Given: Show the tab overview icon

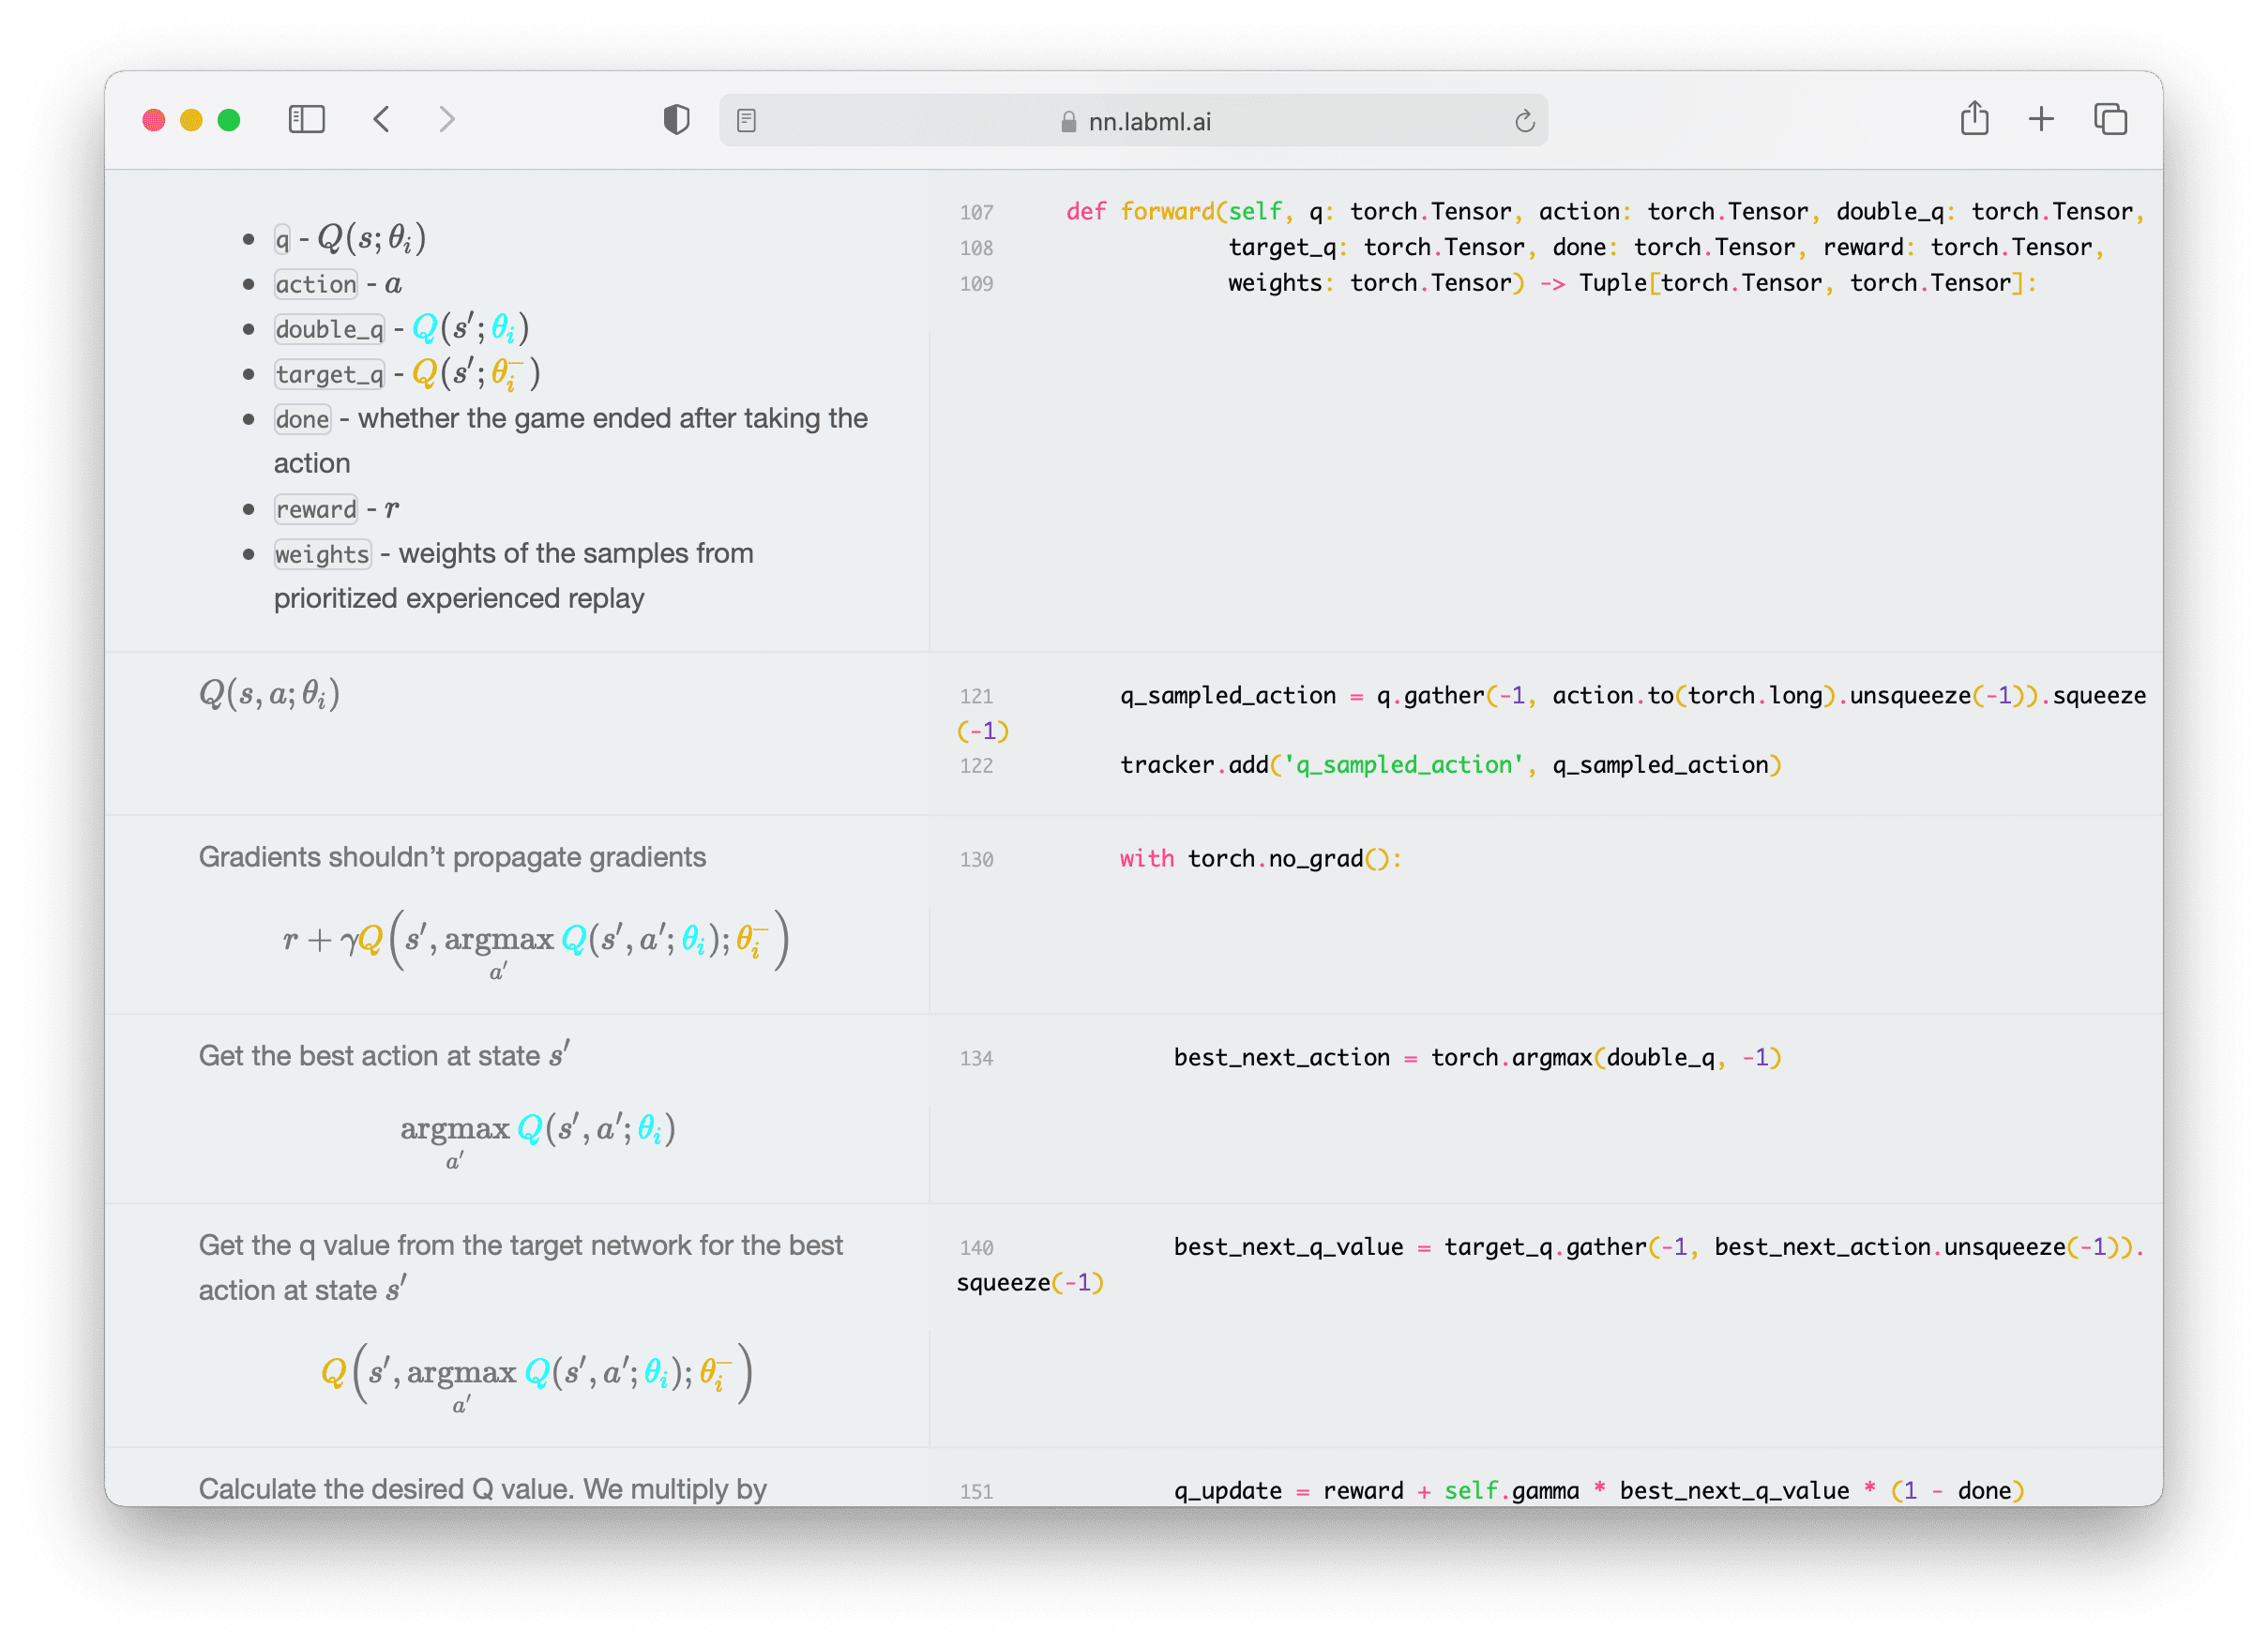Looking at the screenshot, I should tap(2110, 120).
